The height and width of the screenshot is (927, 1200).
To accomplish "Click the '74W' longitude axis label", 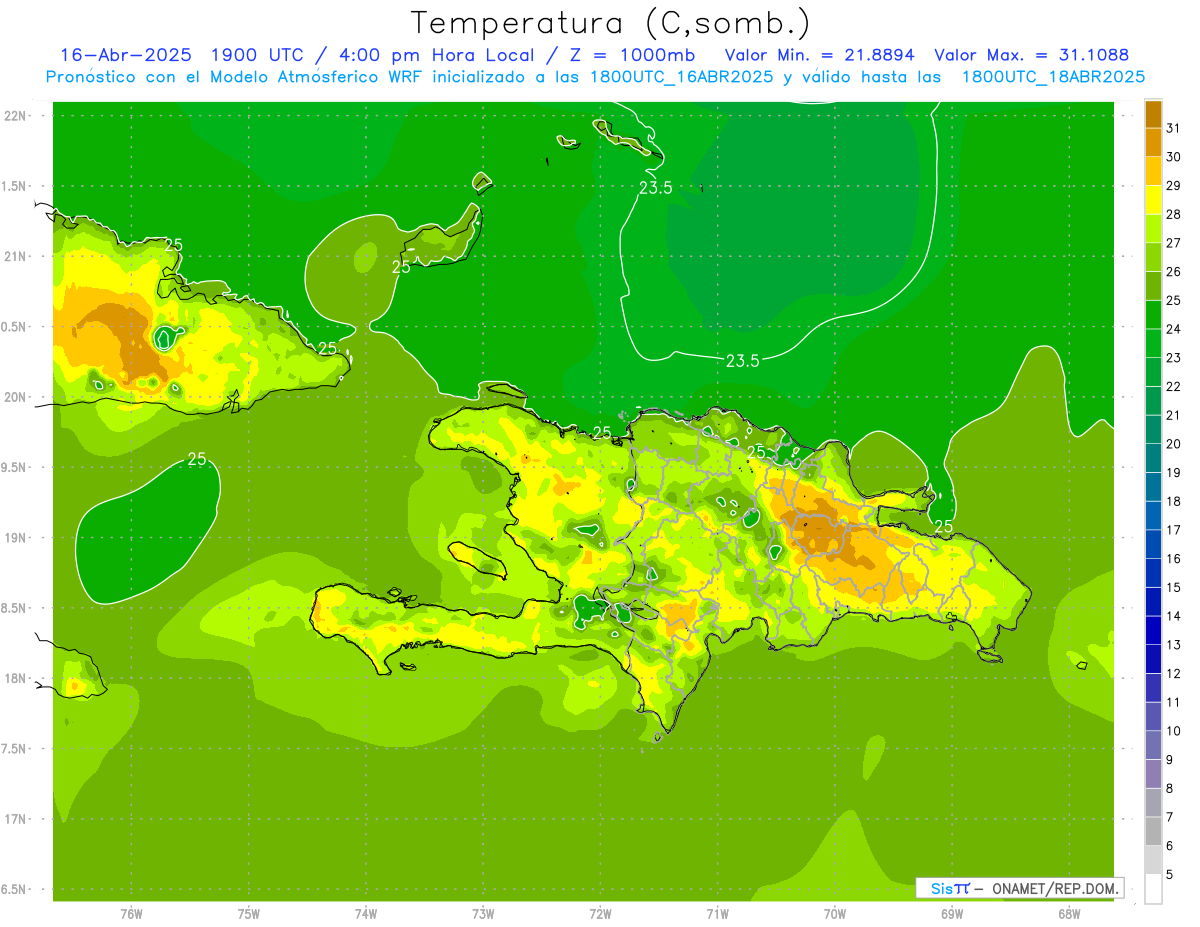I will click(x=366, y=913).
